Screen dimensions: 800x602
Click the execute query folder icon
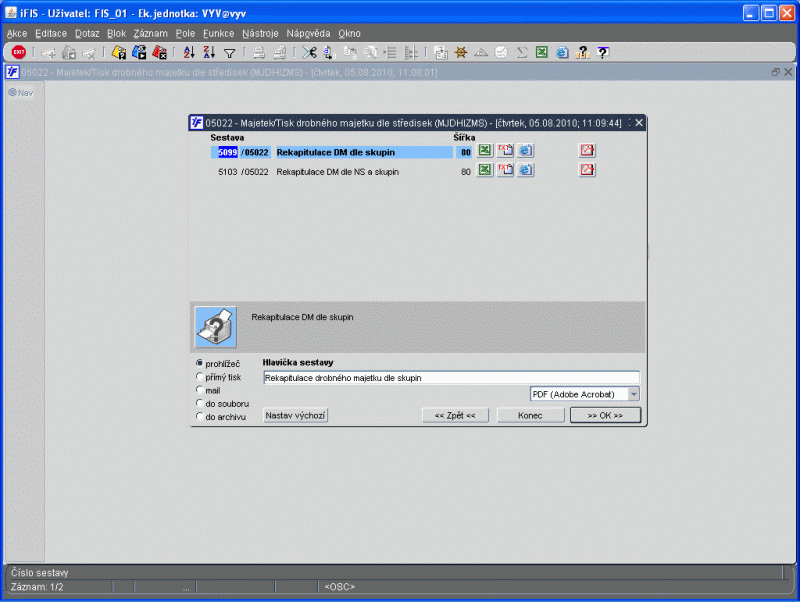(139, 52)
